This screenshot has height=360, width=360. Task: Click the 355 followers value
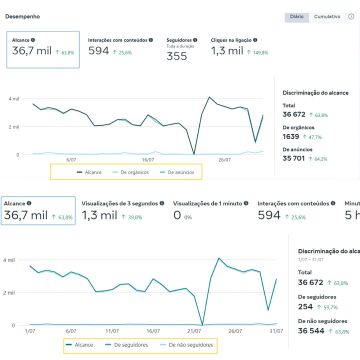[177, 56]
